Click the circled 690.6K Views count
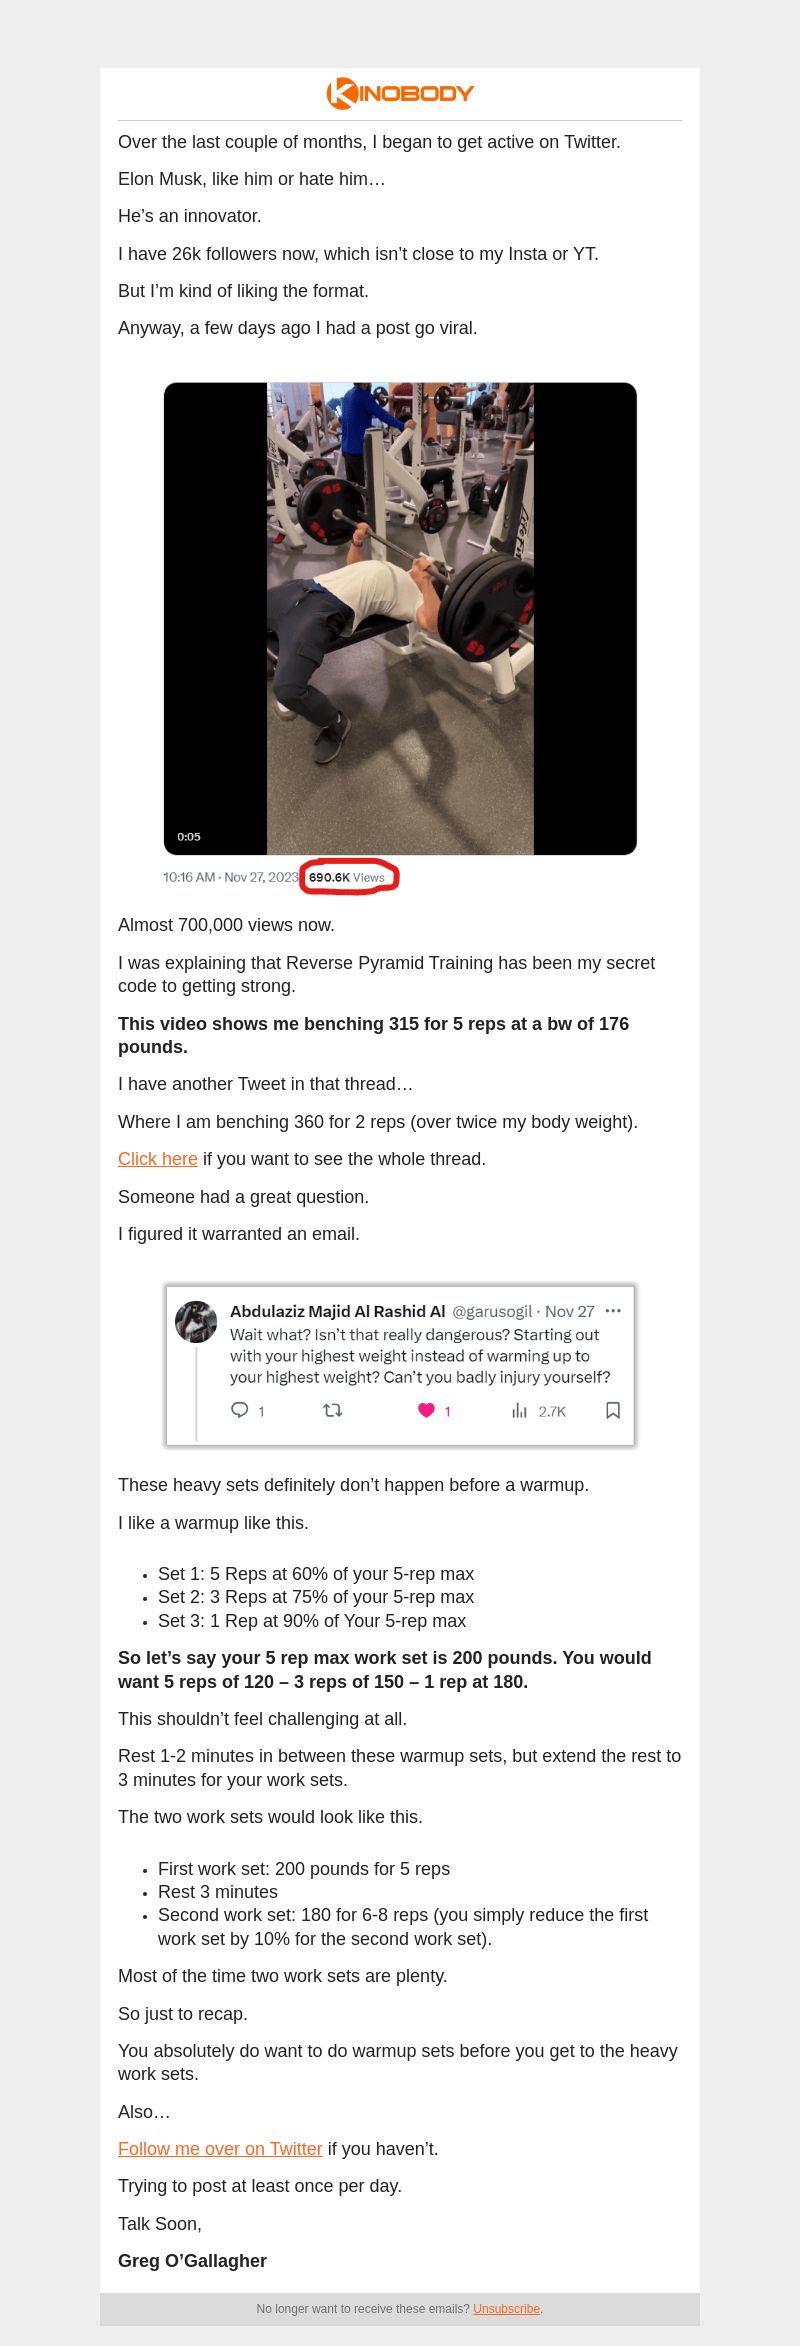This screenshot has width=800, height=2346. (347, 877)
